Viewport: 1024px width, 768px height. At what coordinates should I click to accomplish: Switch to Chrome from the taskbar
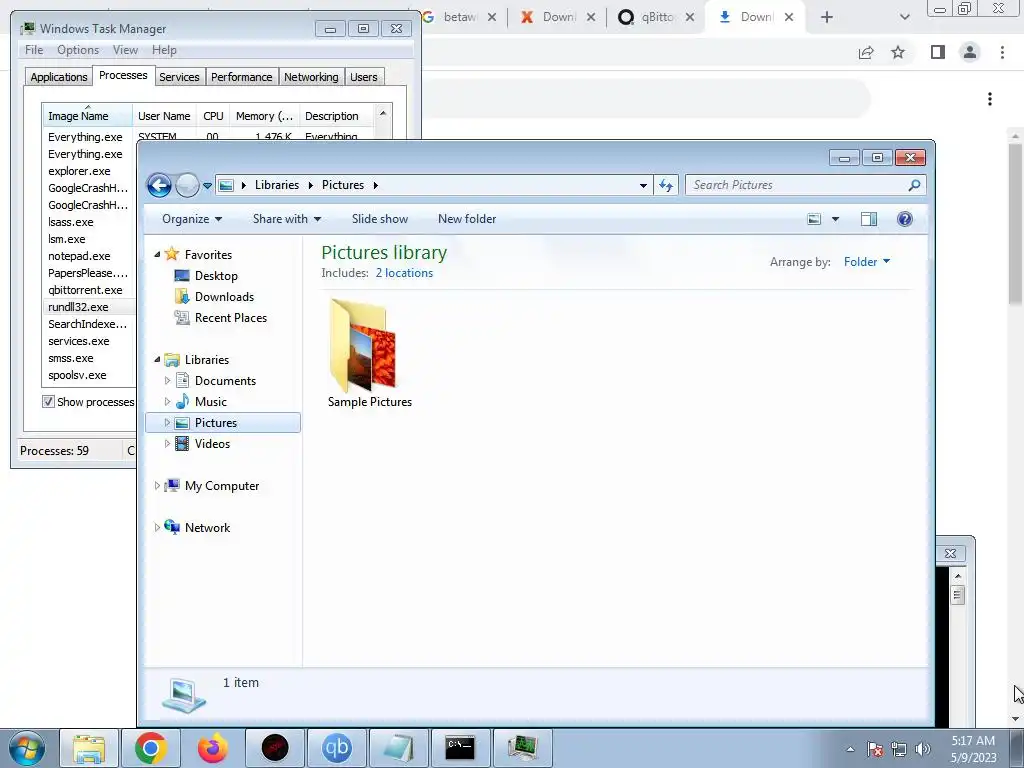151,748
